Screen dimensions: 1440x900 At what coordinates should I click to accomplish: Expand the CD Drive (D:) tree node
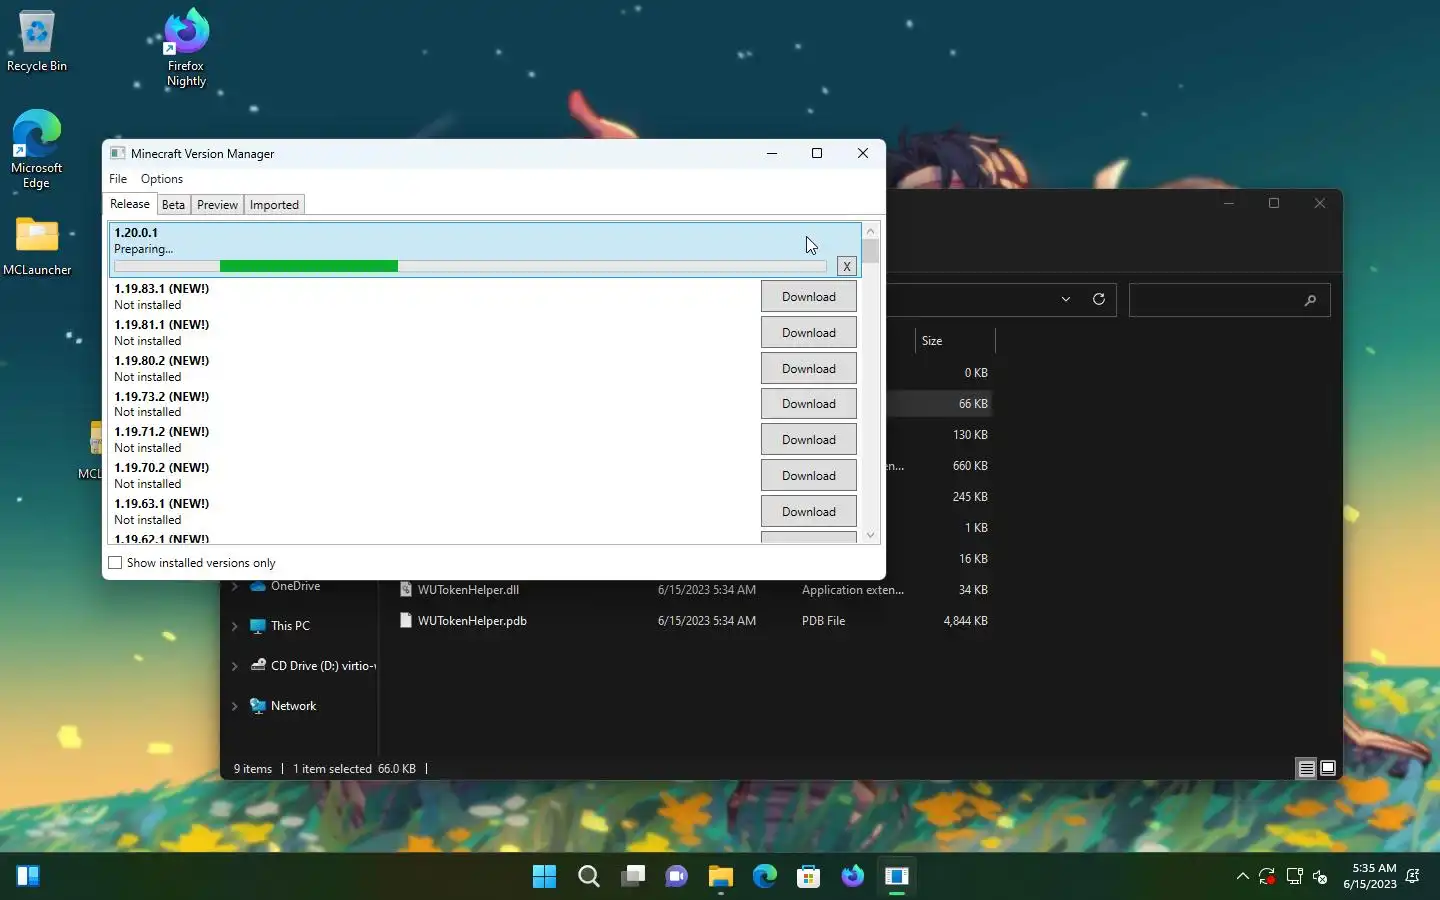click(x=235, y=666)
